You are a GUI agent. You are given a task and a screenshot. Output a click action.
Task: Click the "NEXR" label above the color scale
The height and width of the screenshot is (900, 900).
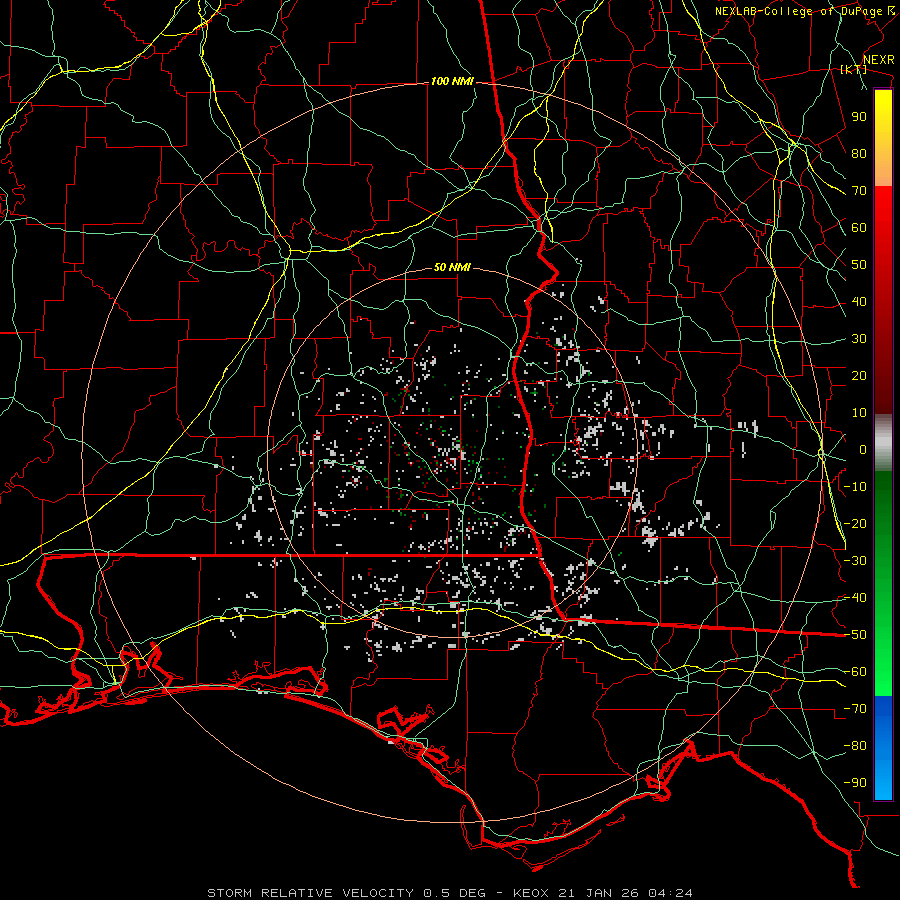click(x=878, y=60)
